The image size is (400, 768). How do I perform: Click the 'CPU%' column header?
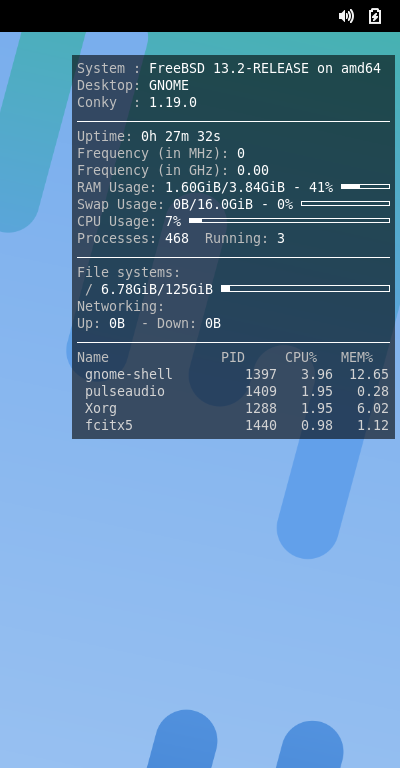pos(301,358)
